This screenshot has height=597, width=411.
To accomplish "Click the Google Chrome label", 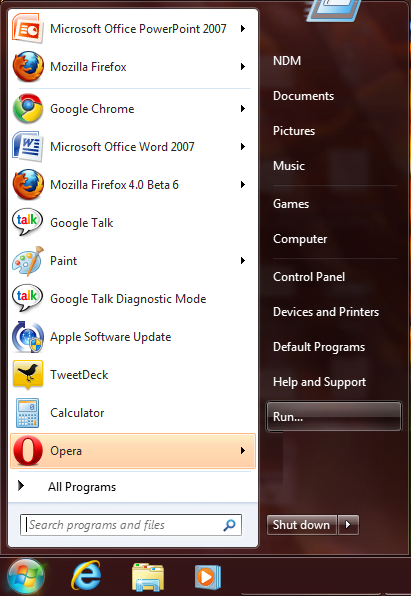I will pyautogui.click(x=92, y=109).
